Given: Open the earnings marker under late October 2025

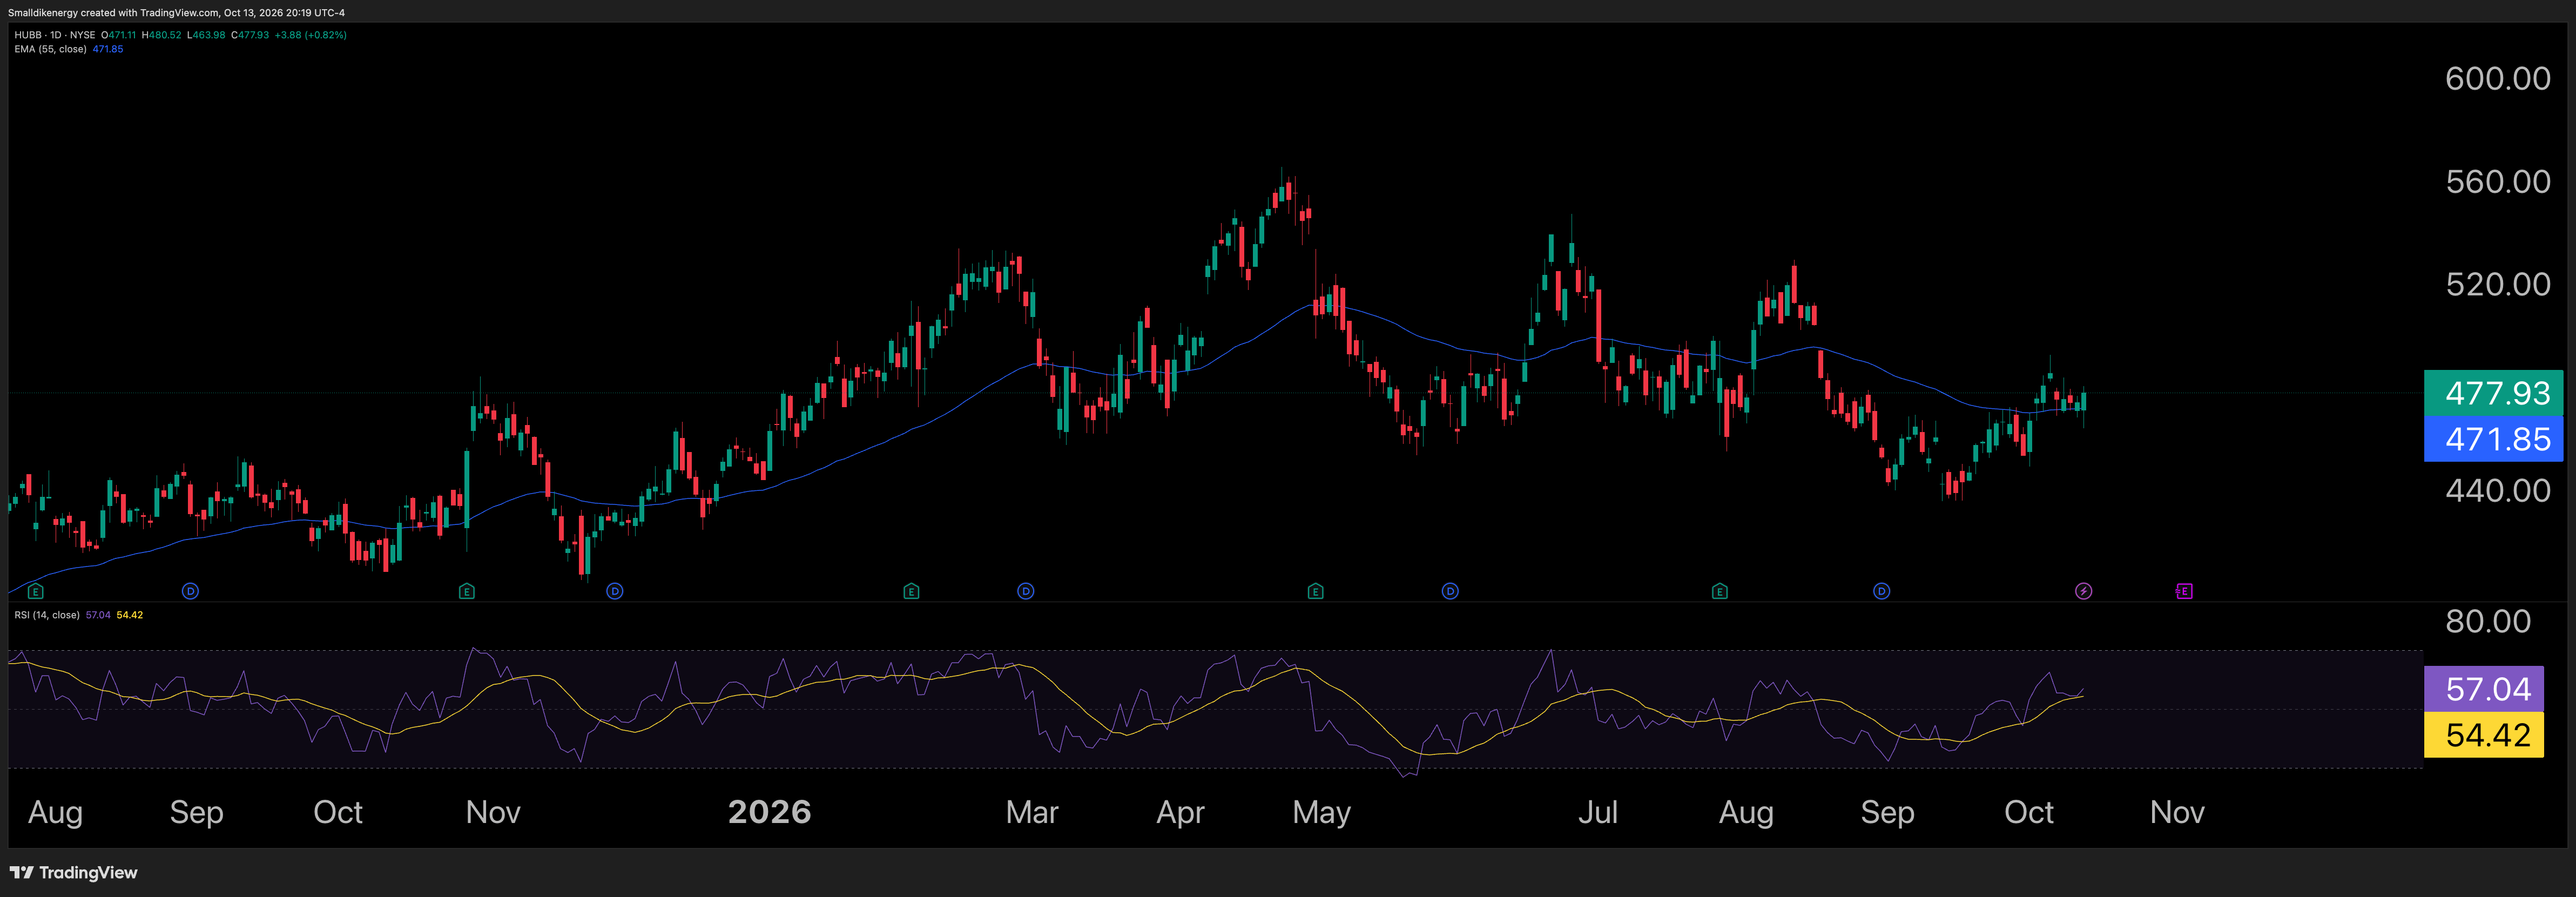Looking at the screenshot, I should (466, 591).
